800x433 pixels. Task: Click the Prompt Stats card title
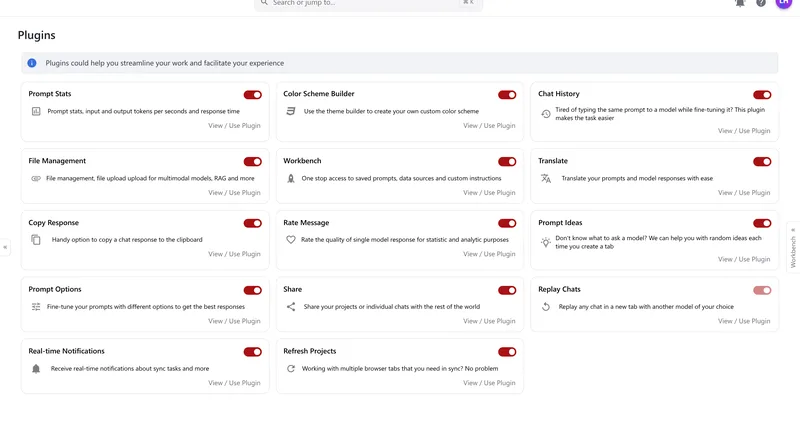pyautogui.click(x=49, y=94)
